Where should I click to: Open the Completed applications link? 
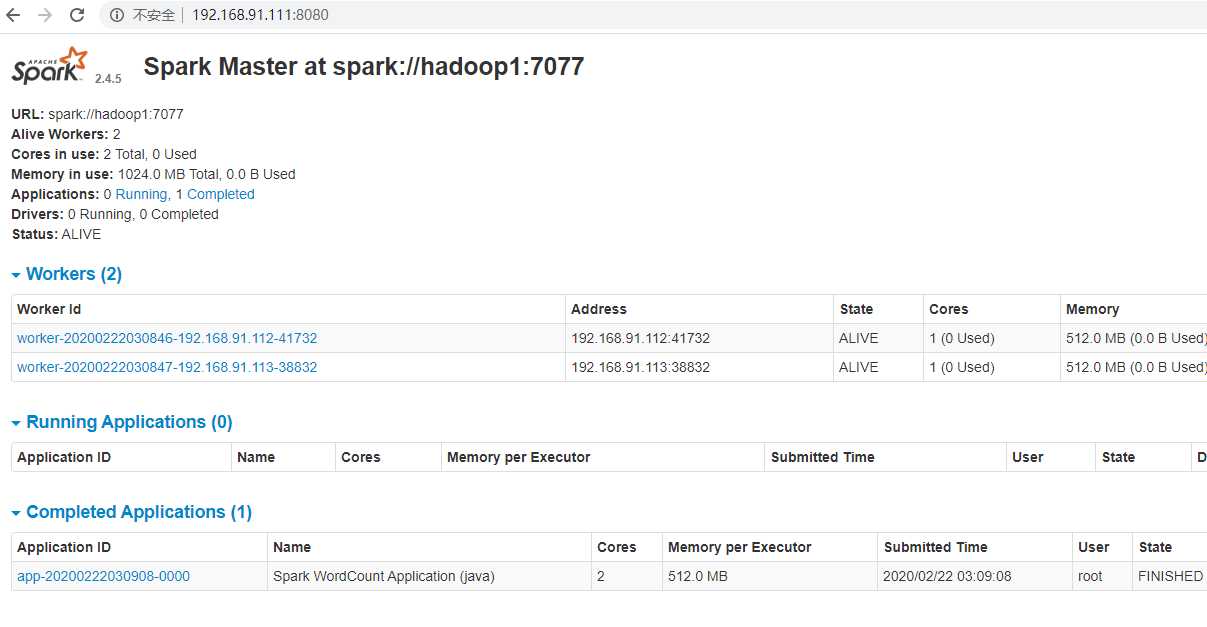click(220, 194)
